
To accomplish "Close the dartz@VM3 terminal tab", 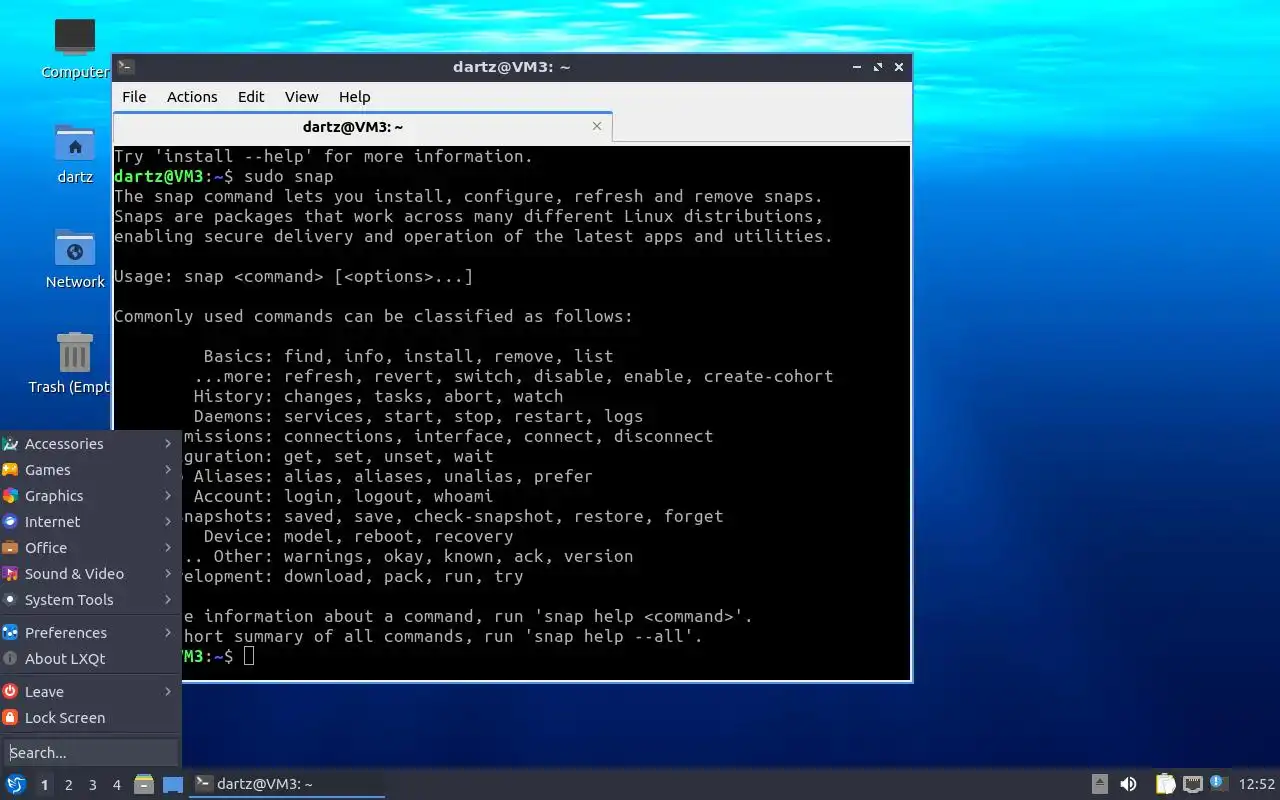I will 597,126.
